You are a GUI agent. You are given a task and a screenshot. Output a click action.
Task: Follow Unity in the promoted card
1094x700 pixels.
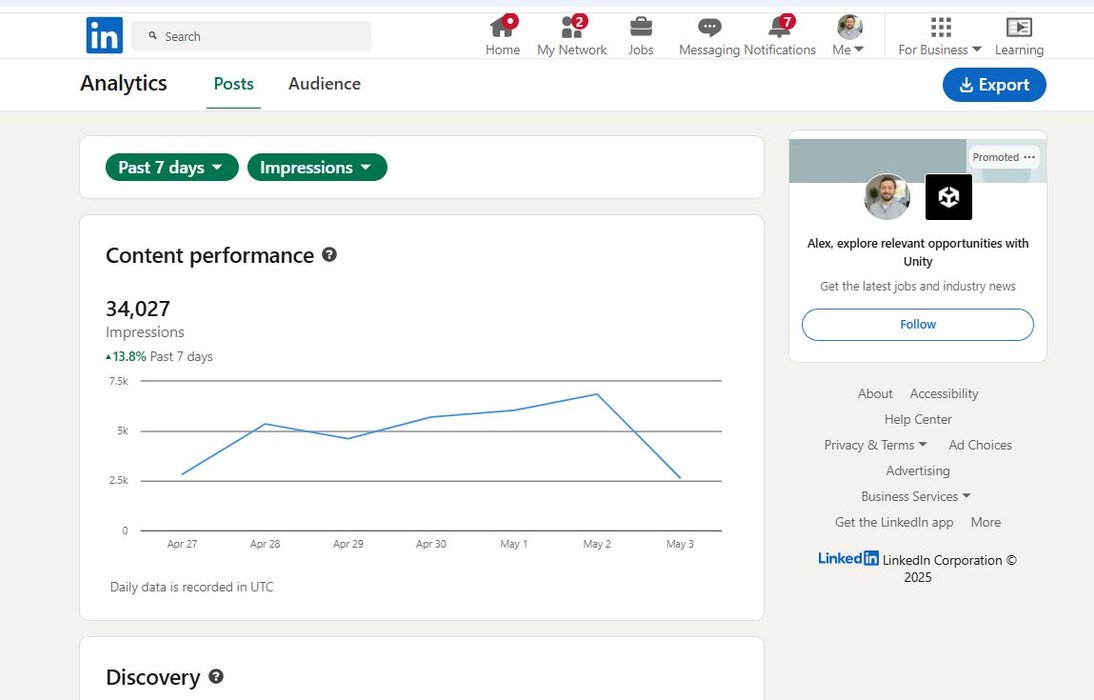coord(917,324)
